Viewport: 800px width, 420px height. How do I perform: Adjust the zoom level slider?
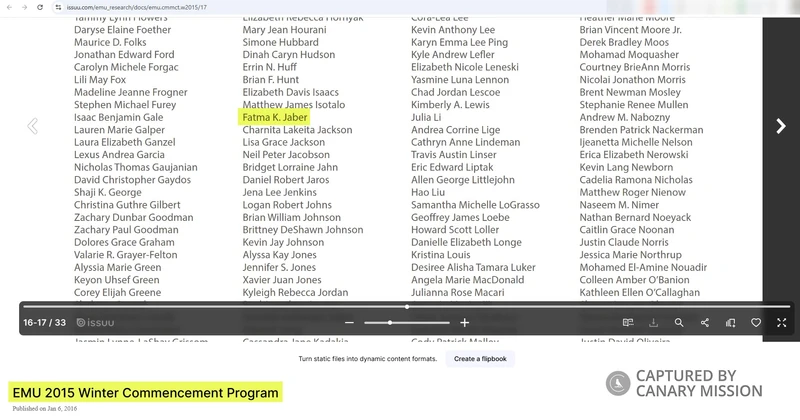click(x=407, y=323)
